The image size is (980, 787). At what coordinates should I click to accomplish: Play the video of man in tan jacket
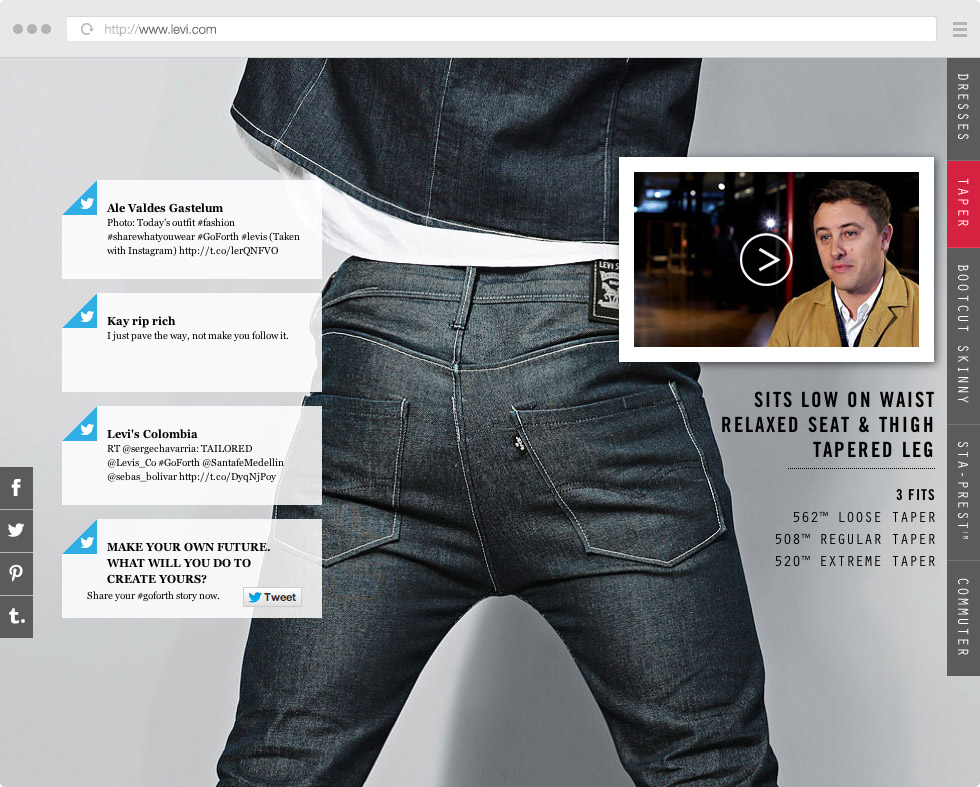click(766, 260)
